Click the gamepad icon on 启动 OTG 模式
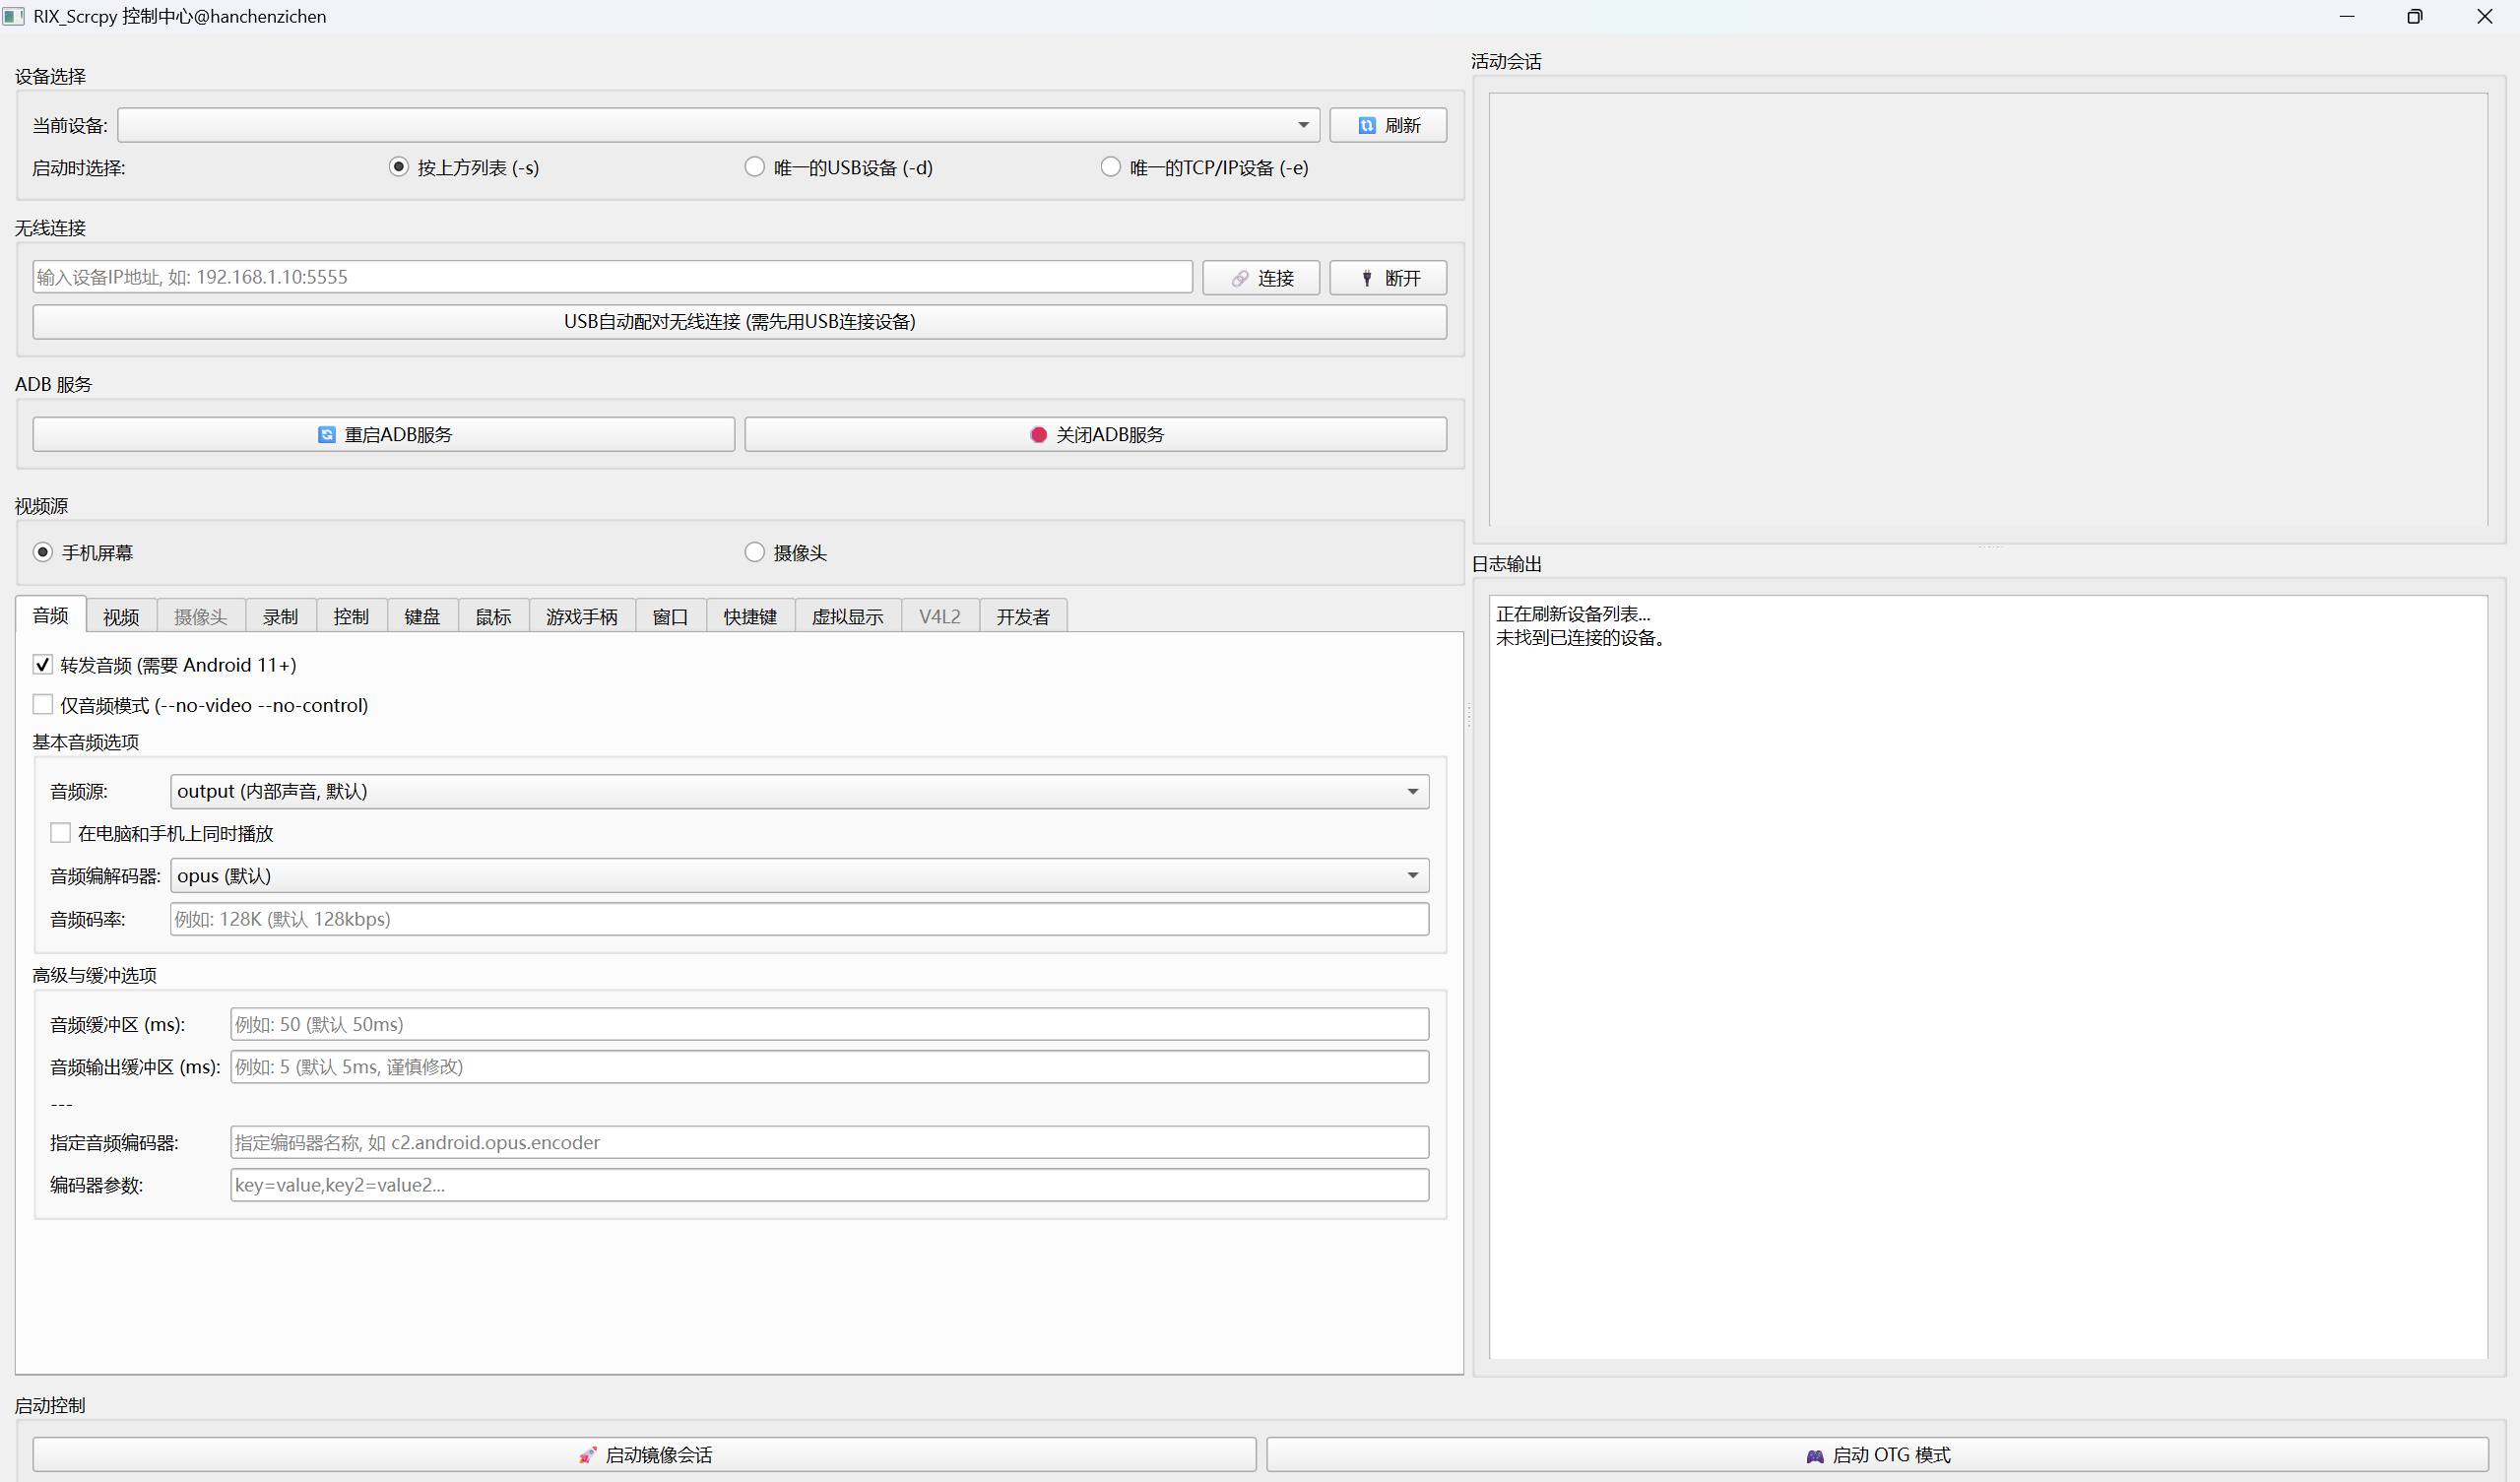This screenshot has width=2520, height=1482. click(1814, 1455)
